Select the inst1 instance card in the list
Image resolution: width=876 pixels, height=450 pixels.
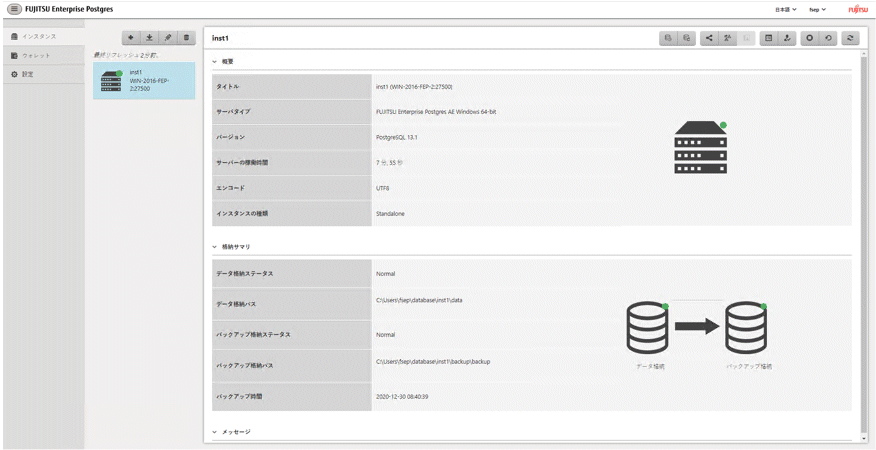[x=144, y=80]
